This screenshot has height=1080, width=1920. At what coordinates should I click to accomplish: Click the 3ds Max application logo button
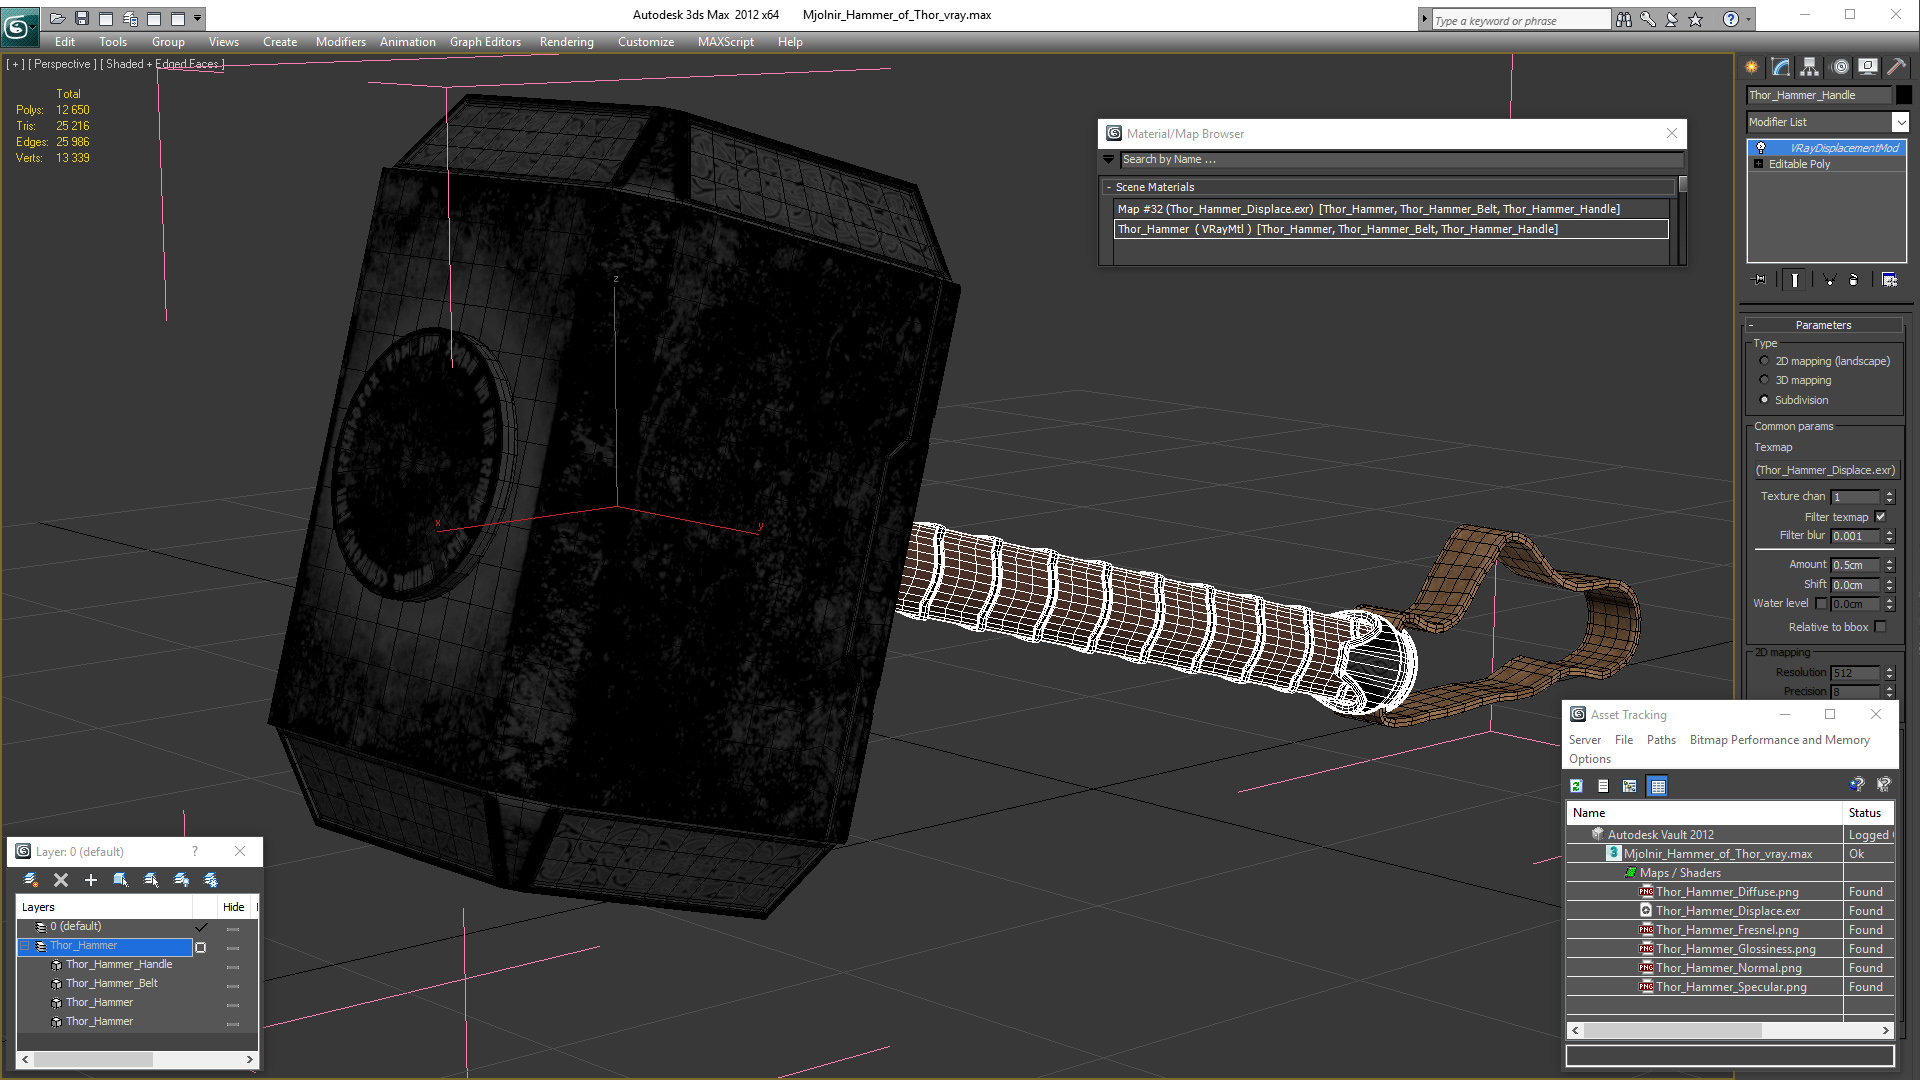coord(18,27)
